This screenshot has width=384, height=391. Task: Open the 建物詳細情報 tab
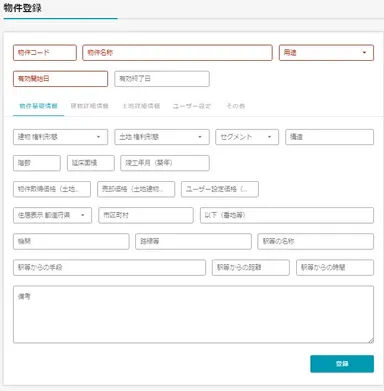pyautogui.click(x=89, y=106)
